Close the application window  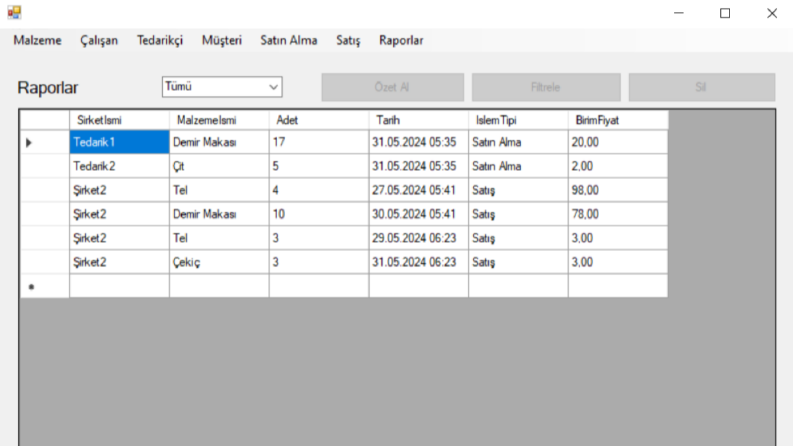pyautogui.click(x=772, y=13)
